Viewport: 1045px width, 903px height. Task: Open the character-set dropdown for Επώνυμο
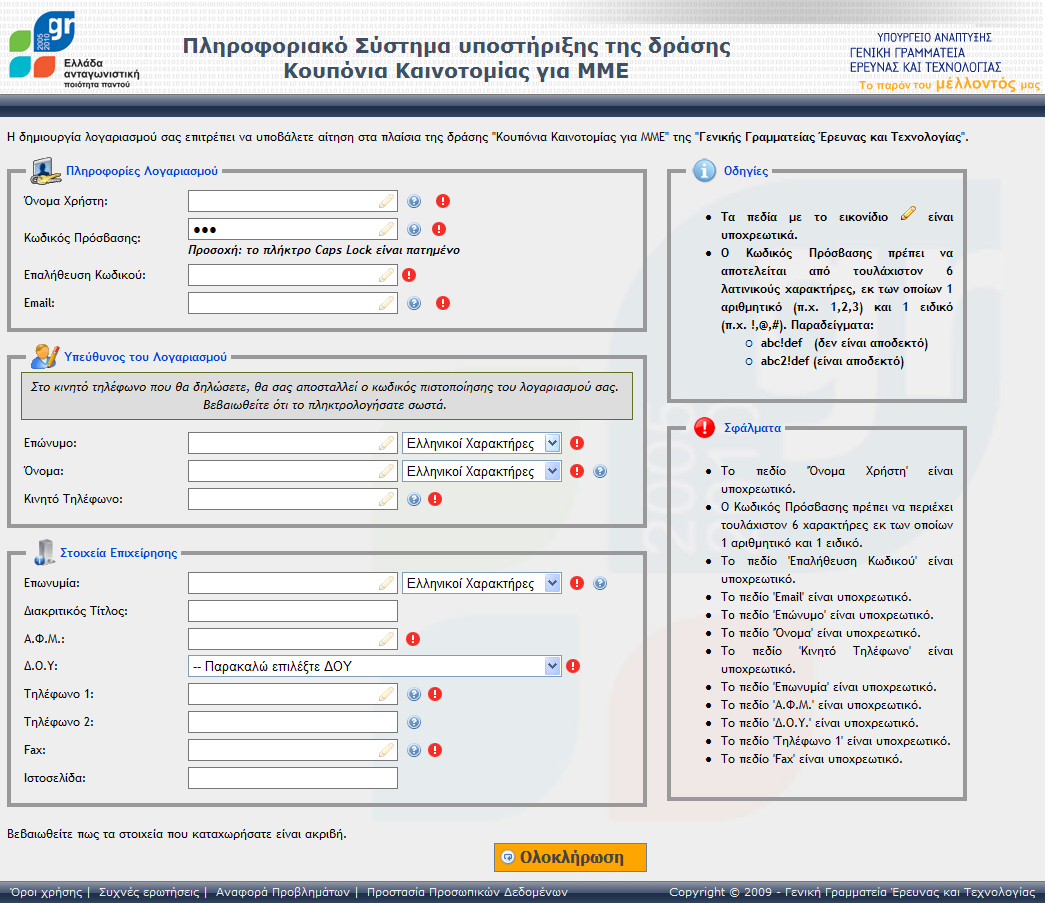[481, 443]
